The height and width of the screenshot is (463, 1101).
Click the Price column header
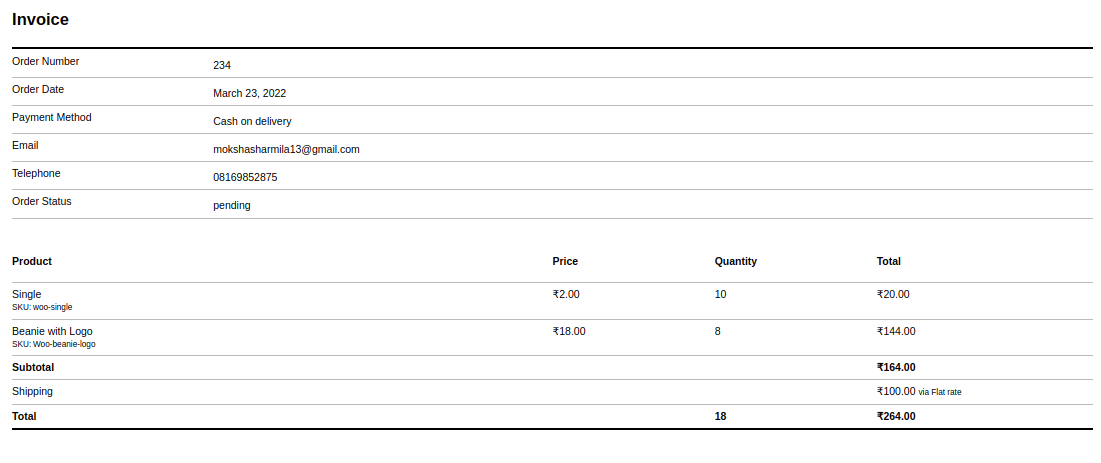click(x=565, y=261)
